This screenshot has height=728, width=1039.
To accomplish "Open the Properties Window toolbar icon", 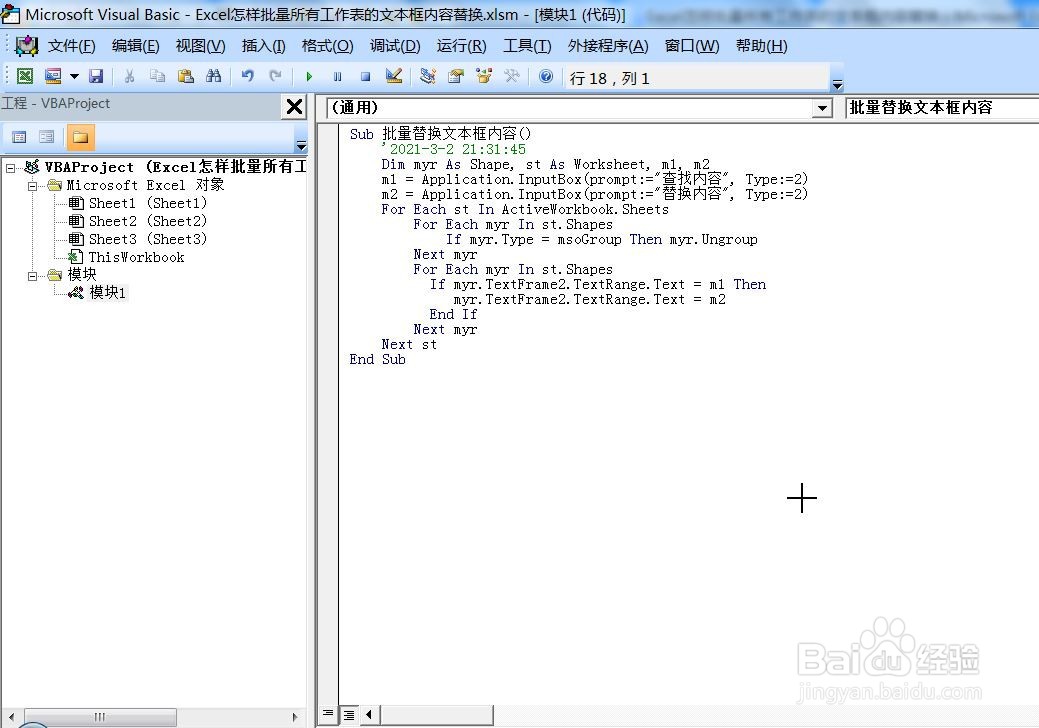I will [456, 76].
